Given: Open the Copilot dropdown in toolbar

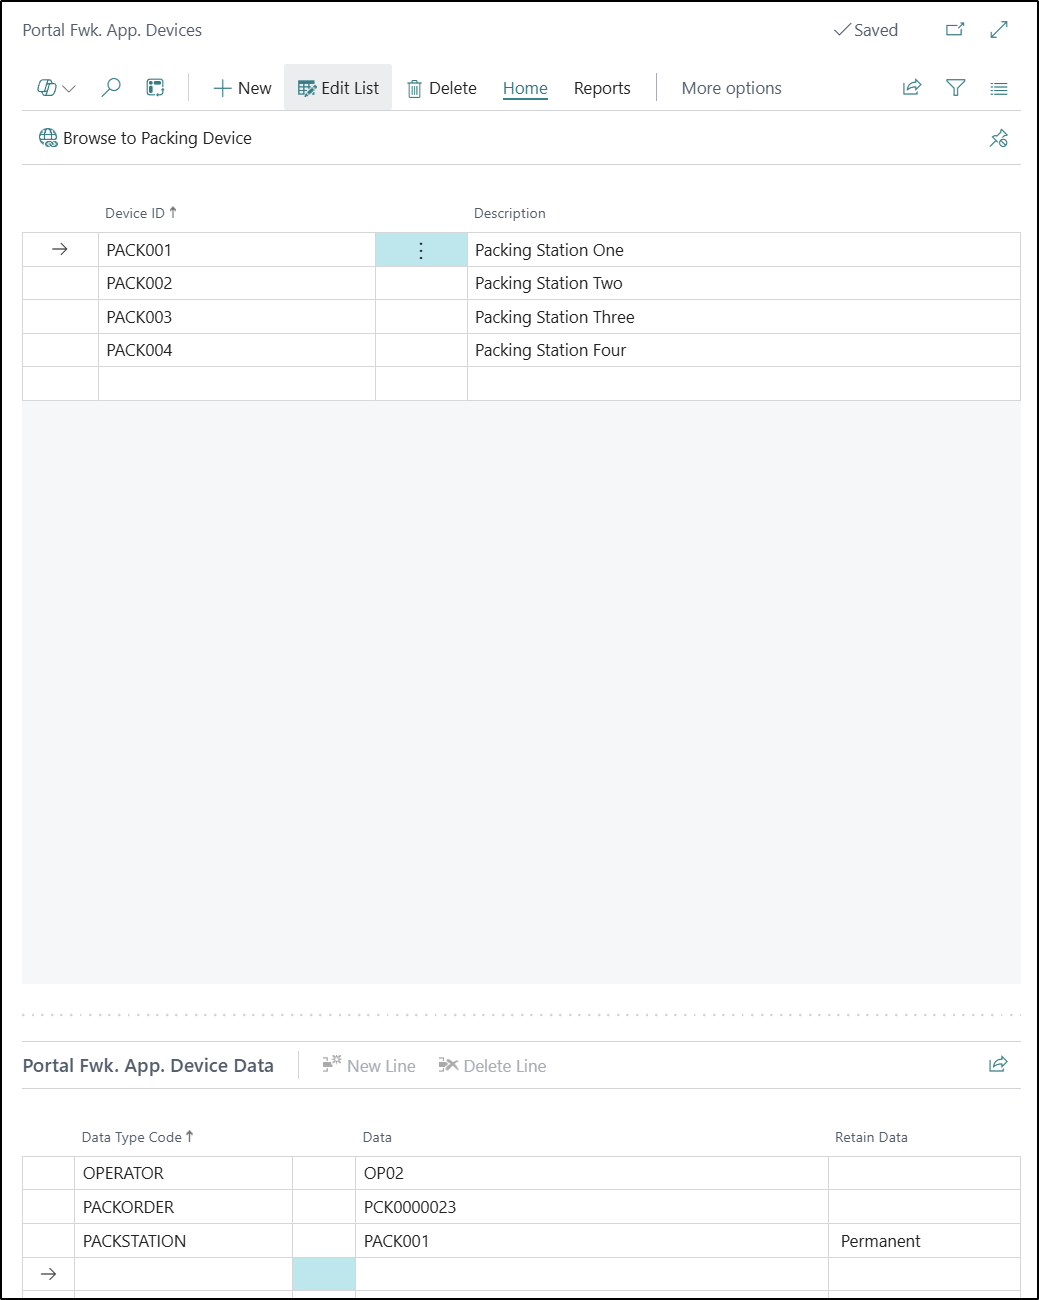Looking at the screenshot, I should (56, 88).
